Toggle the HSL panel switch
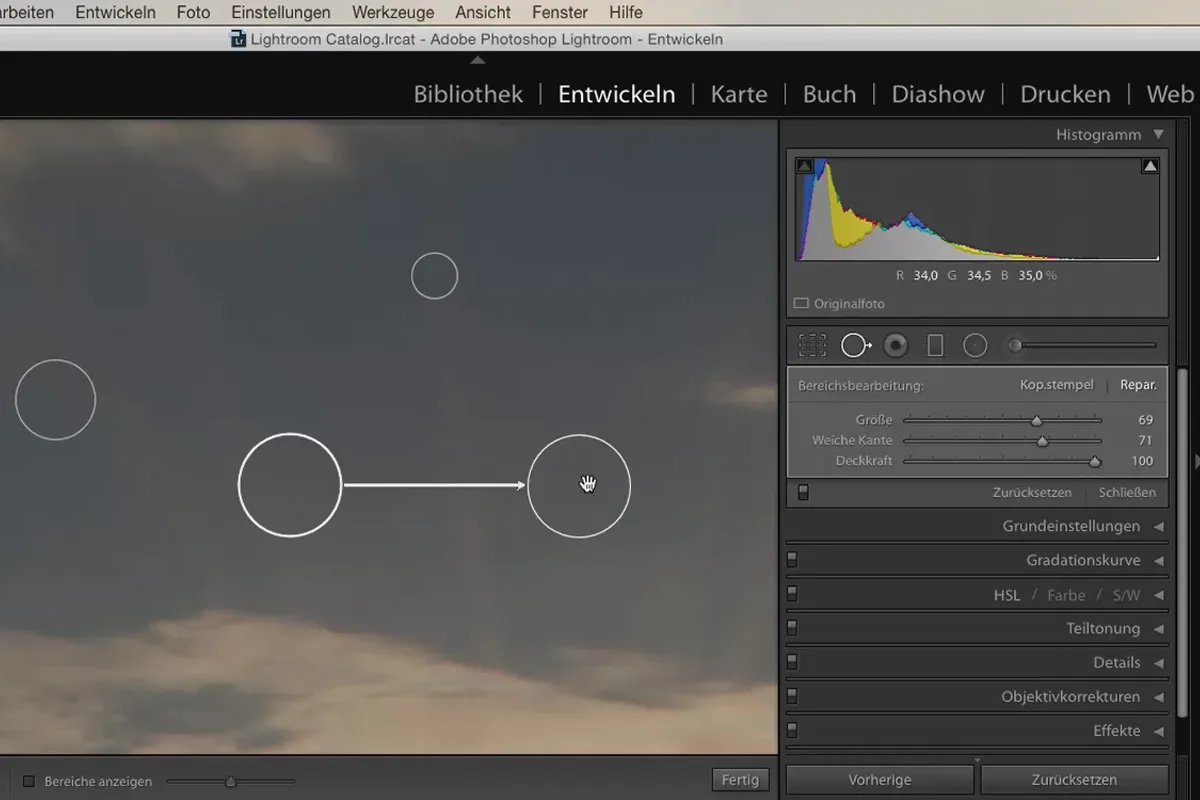The image size is (1200, 800). (792, 594)
